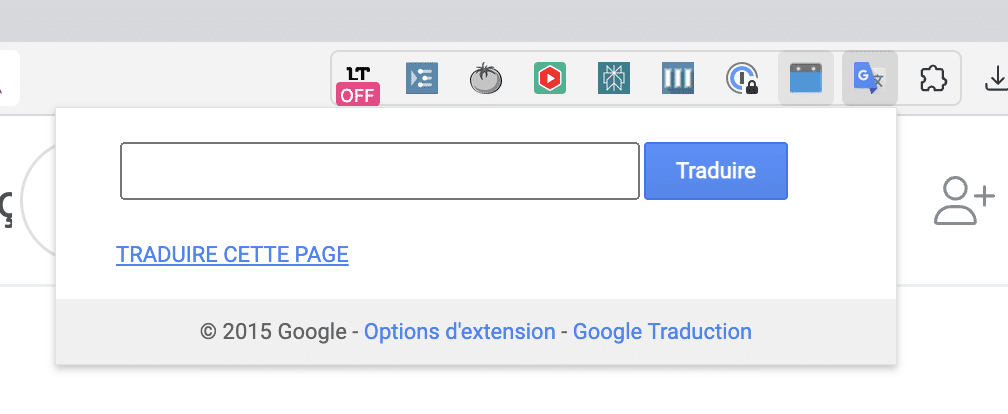Click the teal geometric Perplexity-style extension icon
1008x414 pixels.
tap(613, 78)
